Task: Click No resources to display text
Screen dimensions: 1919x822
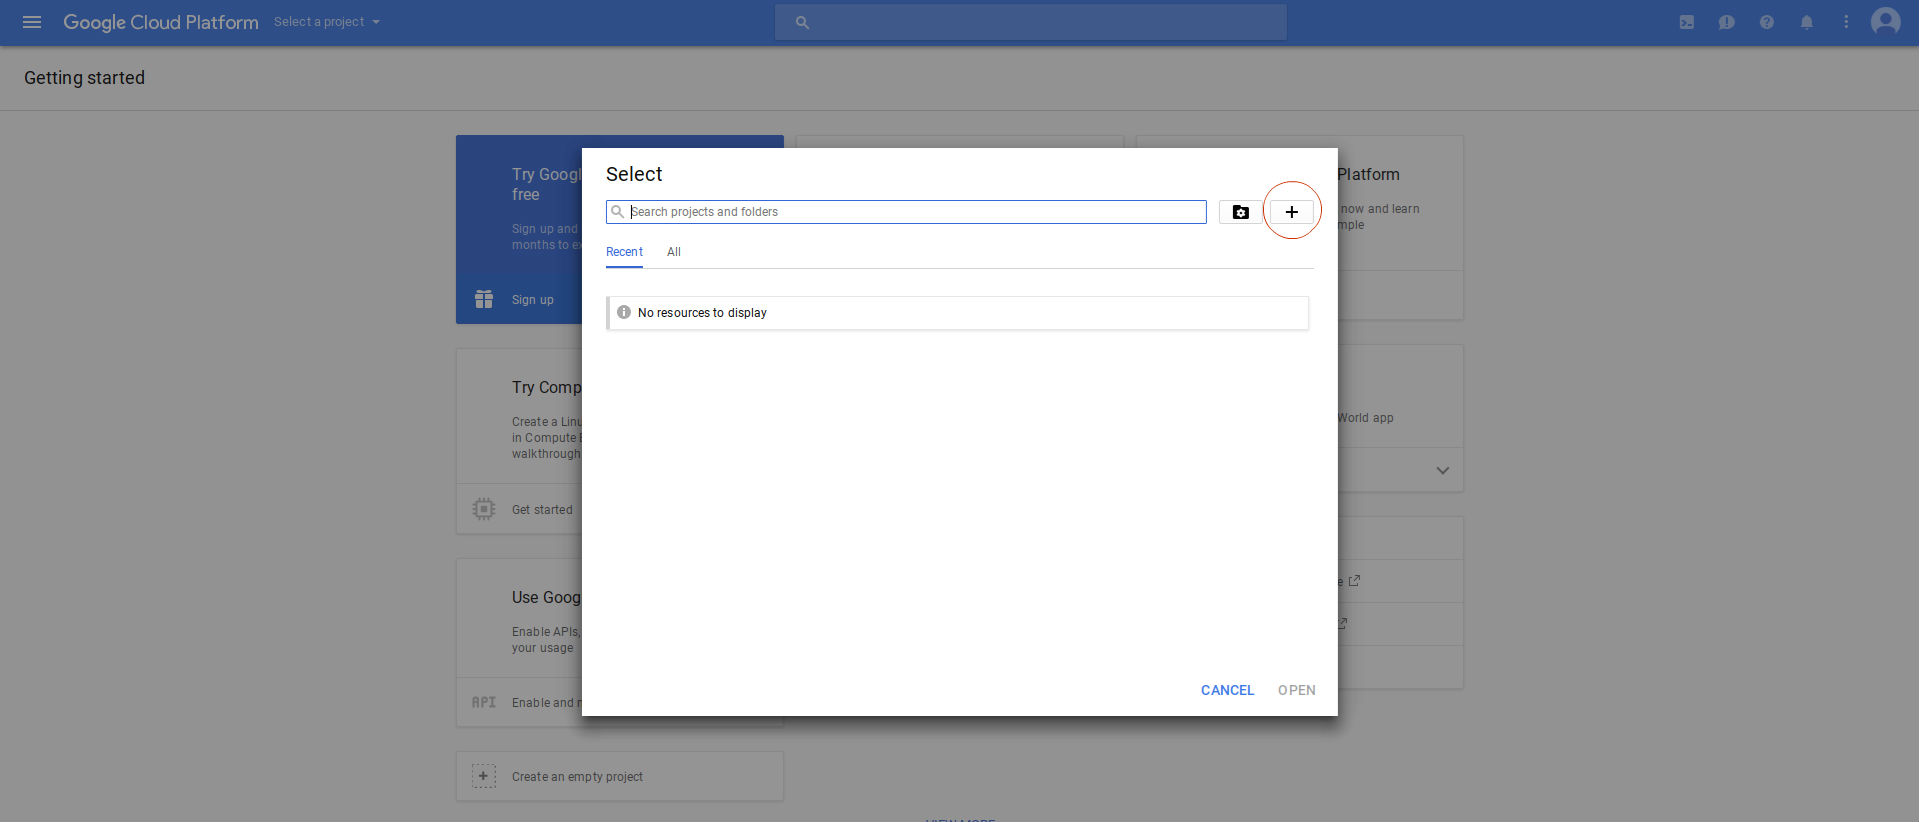Action: point(702,313)
